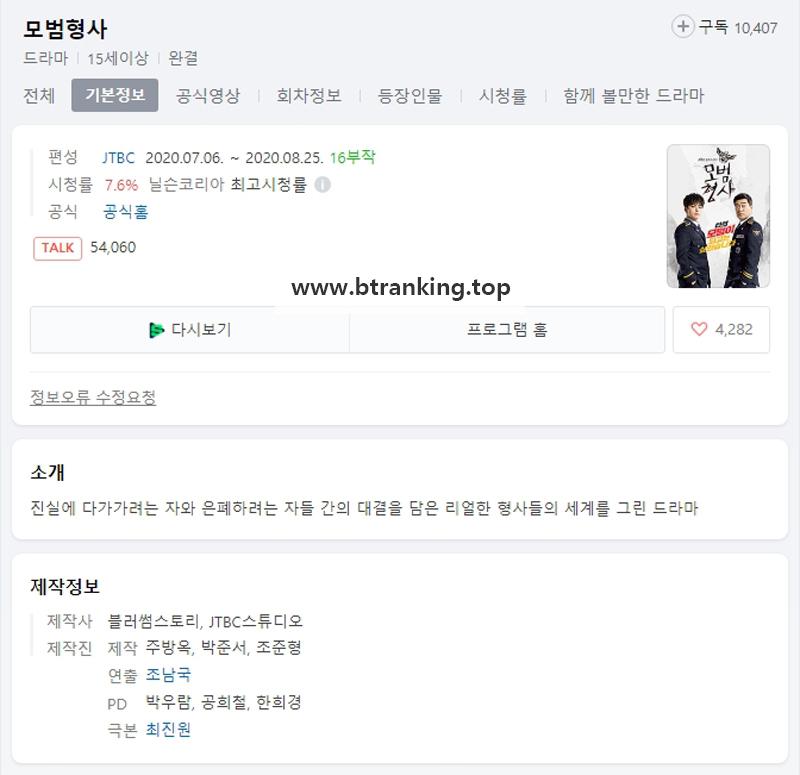Open the 모범형사 poster thumbnail

[718, 216]
